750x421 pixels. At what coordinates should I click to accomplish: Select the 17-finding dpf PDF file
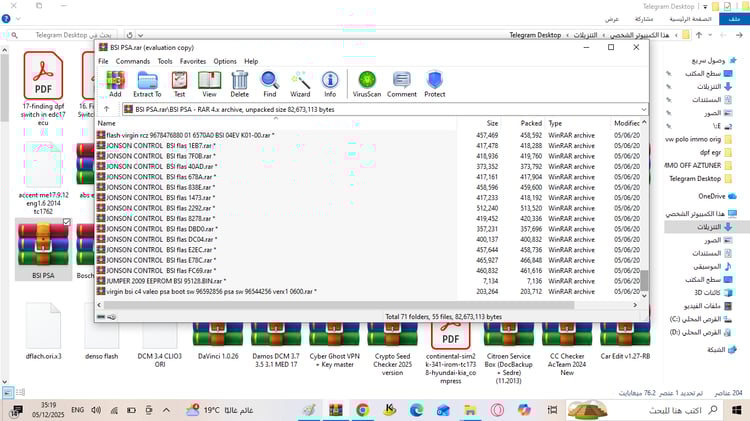click(43, 89)
